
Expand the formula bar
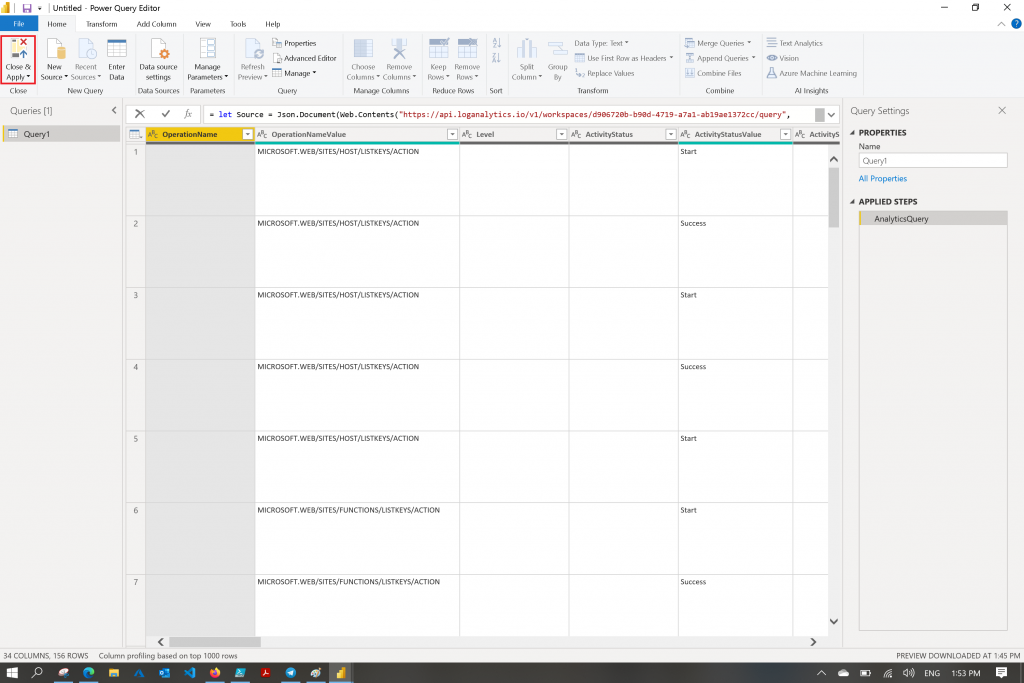click(x=832, y=114)
